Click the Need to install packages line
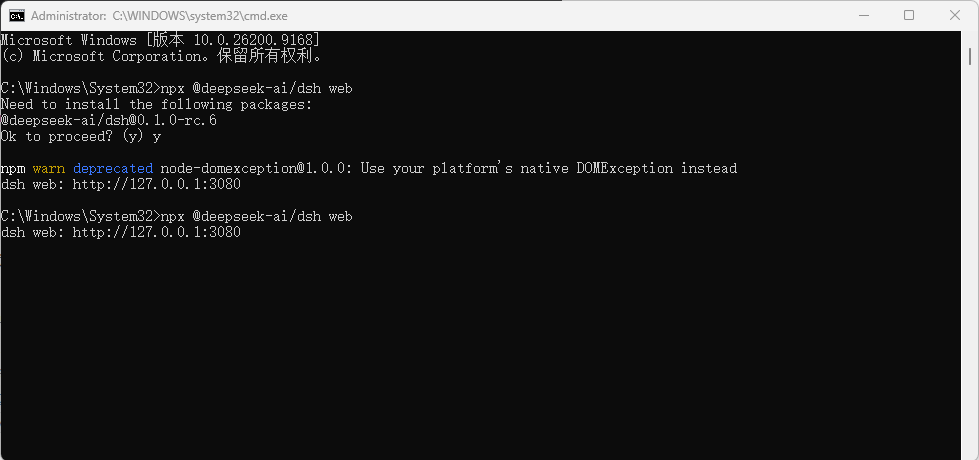Viewport: 979px width, 460px height. pyautogui.click(x=156, y=104)
